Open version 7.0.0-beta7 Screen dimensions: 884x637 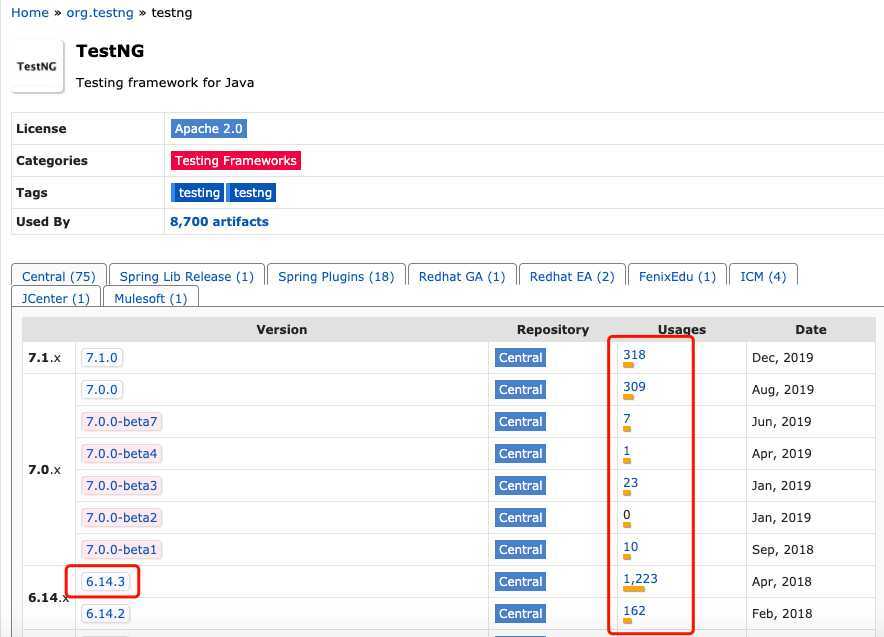click(121, 422)
